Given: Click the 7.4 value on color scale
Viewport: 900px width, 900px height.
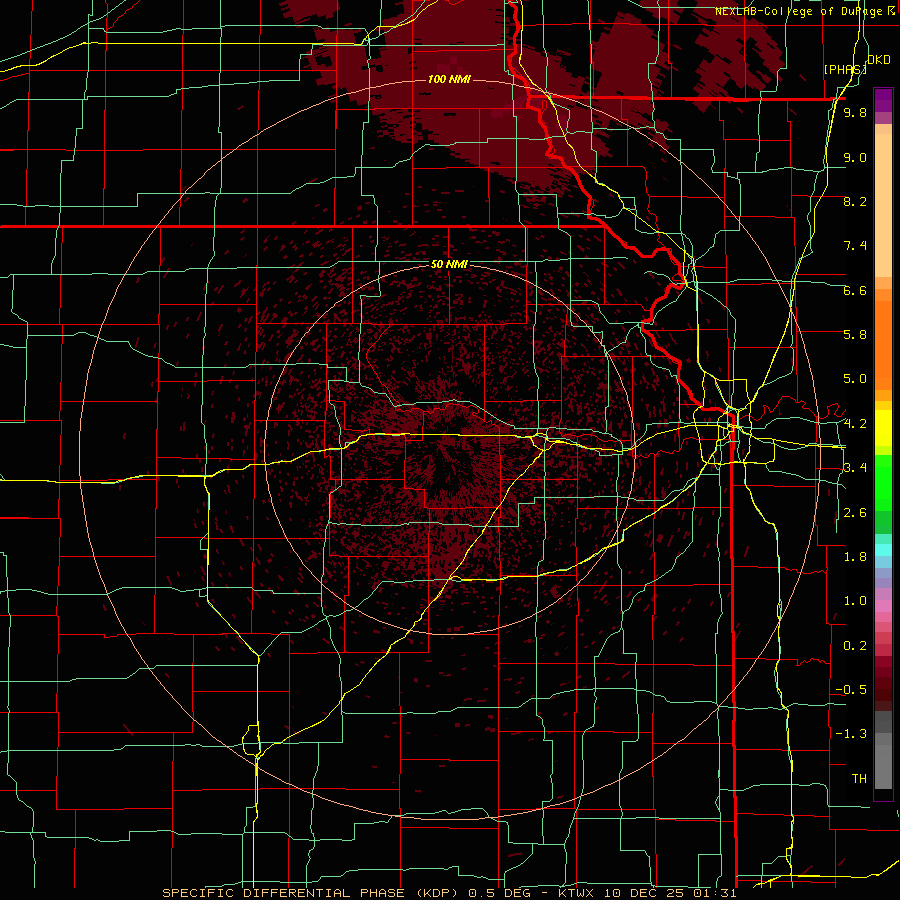Looking at the screenshot, I should point(855,246).
